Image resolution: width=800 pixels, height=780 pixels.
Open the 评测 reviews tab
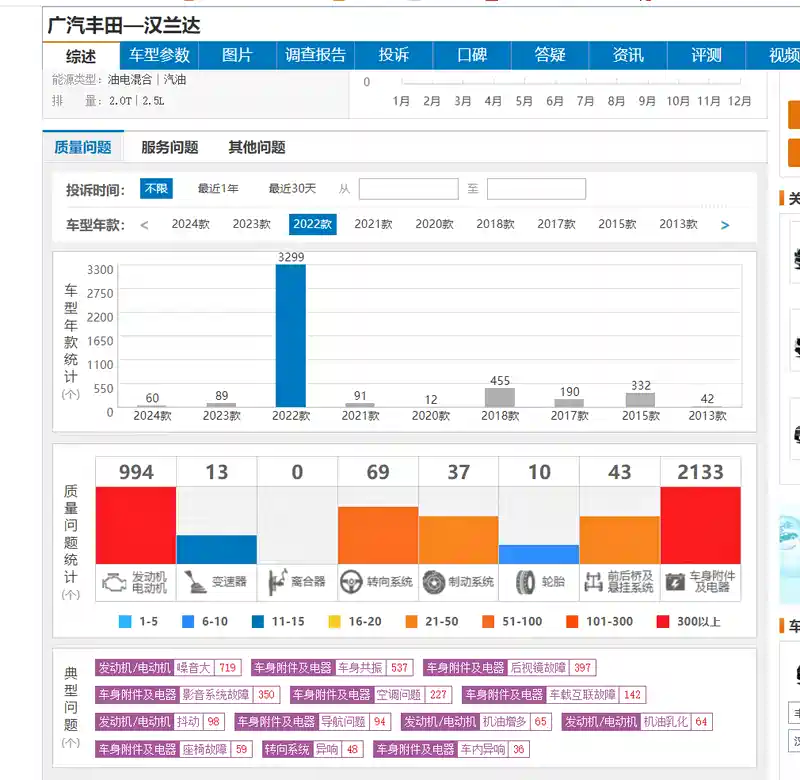[707, 55]
